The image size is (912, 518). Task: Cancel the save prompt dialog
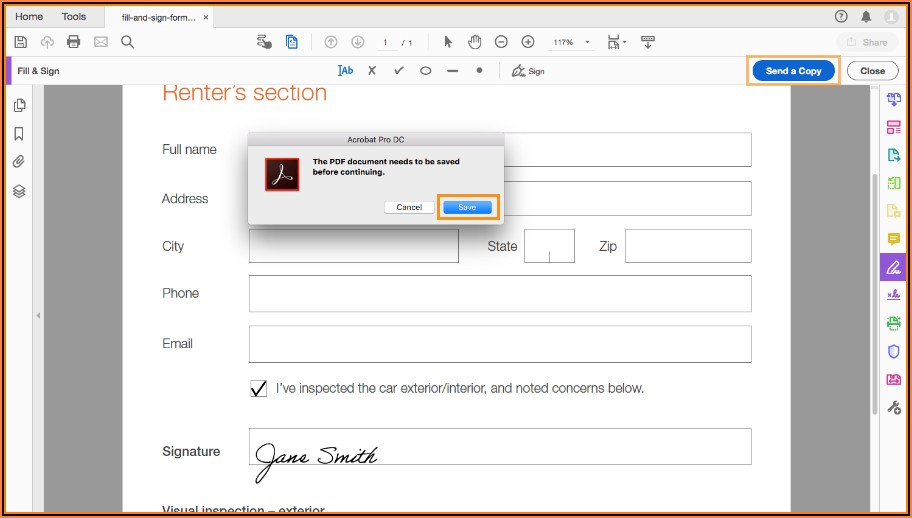tap(409, 207)
